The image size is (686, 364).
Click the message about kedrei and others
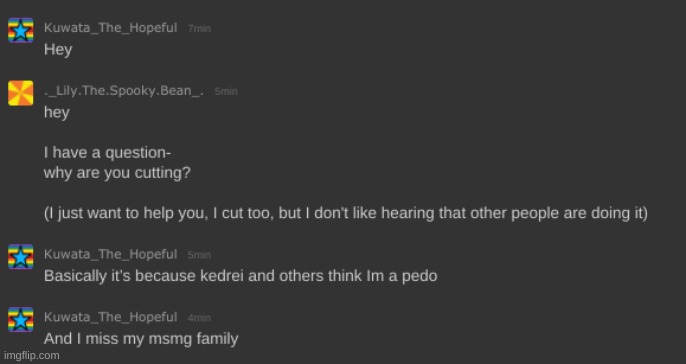241,276
